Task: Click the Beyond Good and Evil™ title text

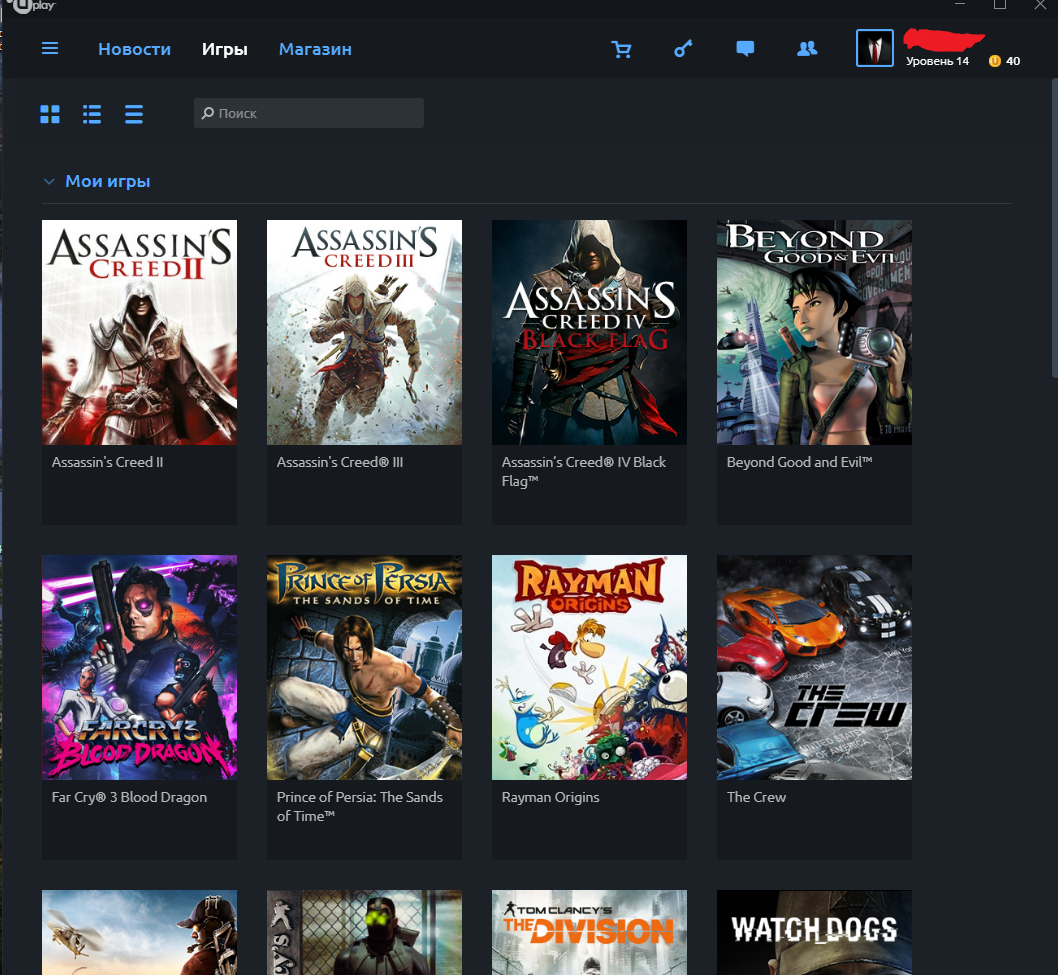Action: pyautogui.click(x=800, y=462)
